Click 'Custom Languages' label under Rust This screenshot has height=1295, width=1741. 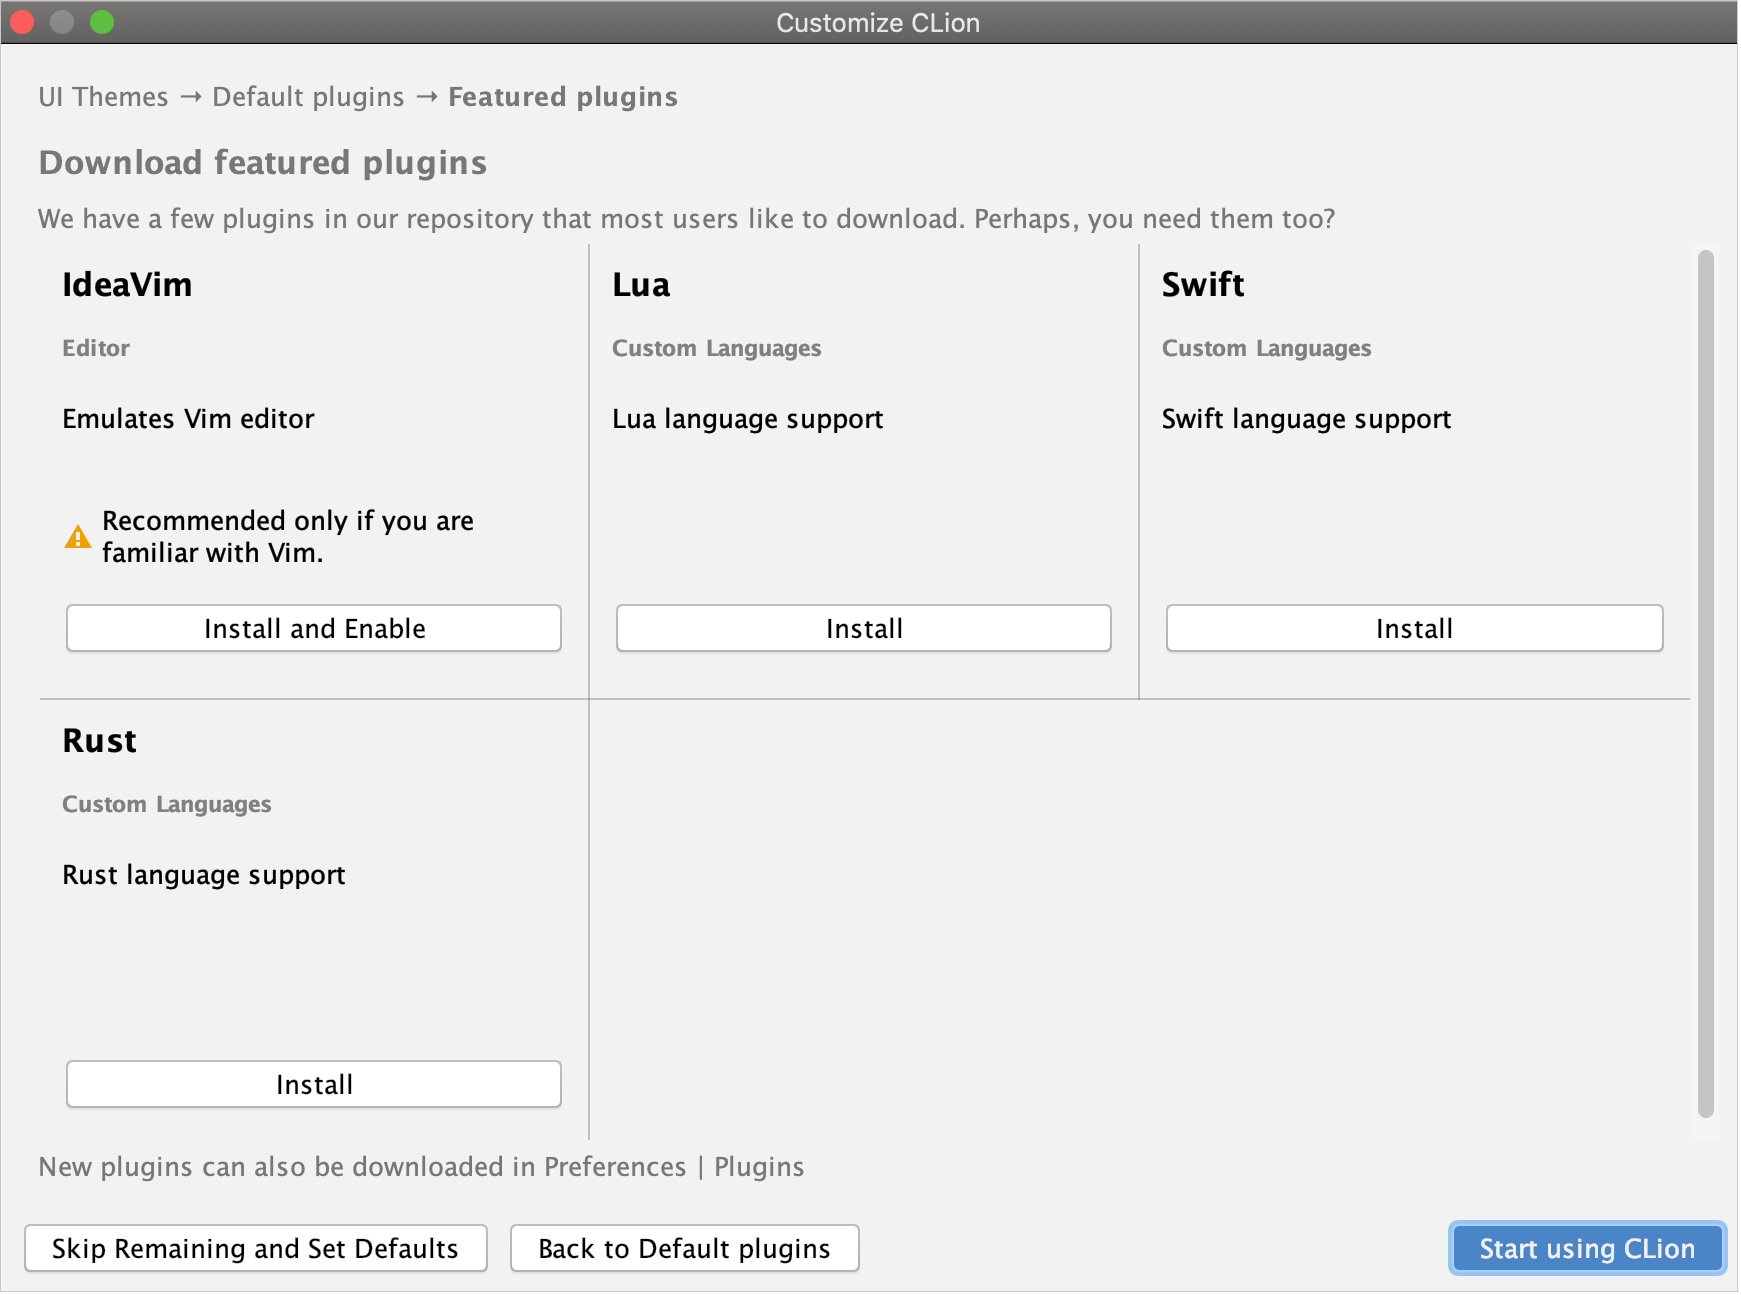[x=167, y=804]
